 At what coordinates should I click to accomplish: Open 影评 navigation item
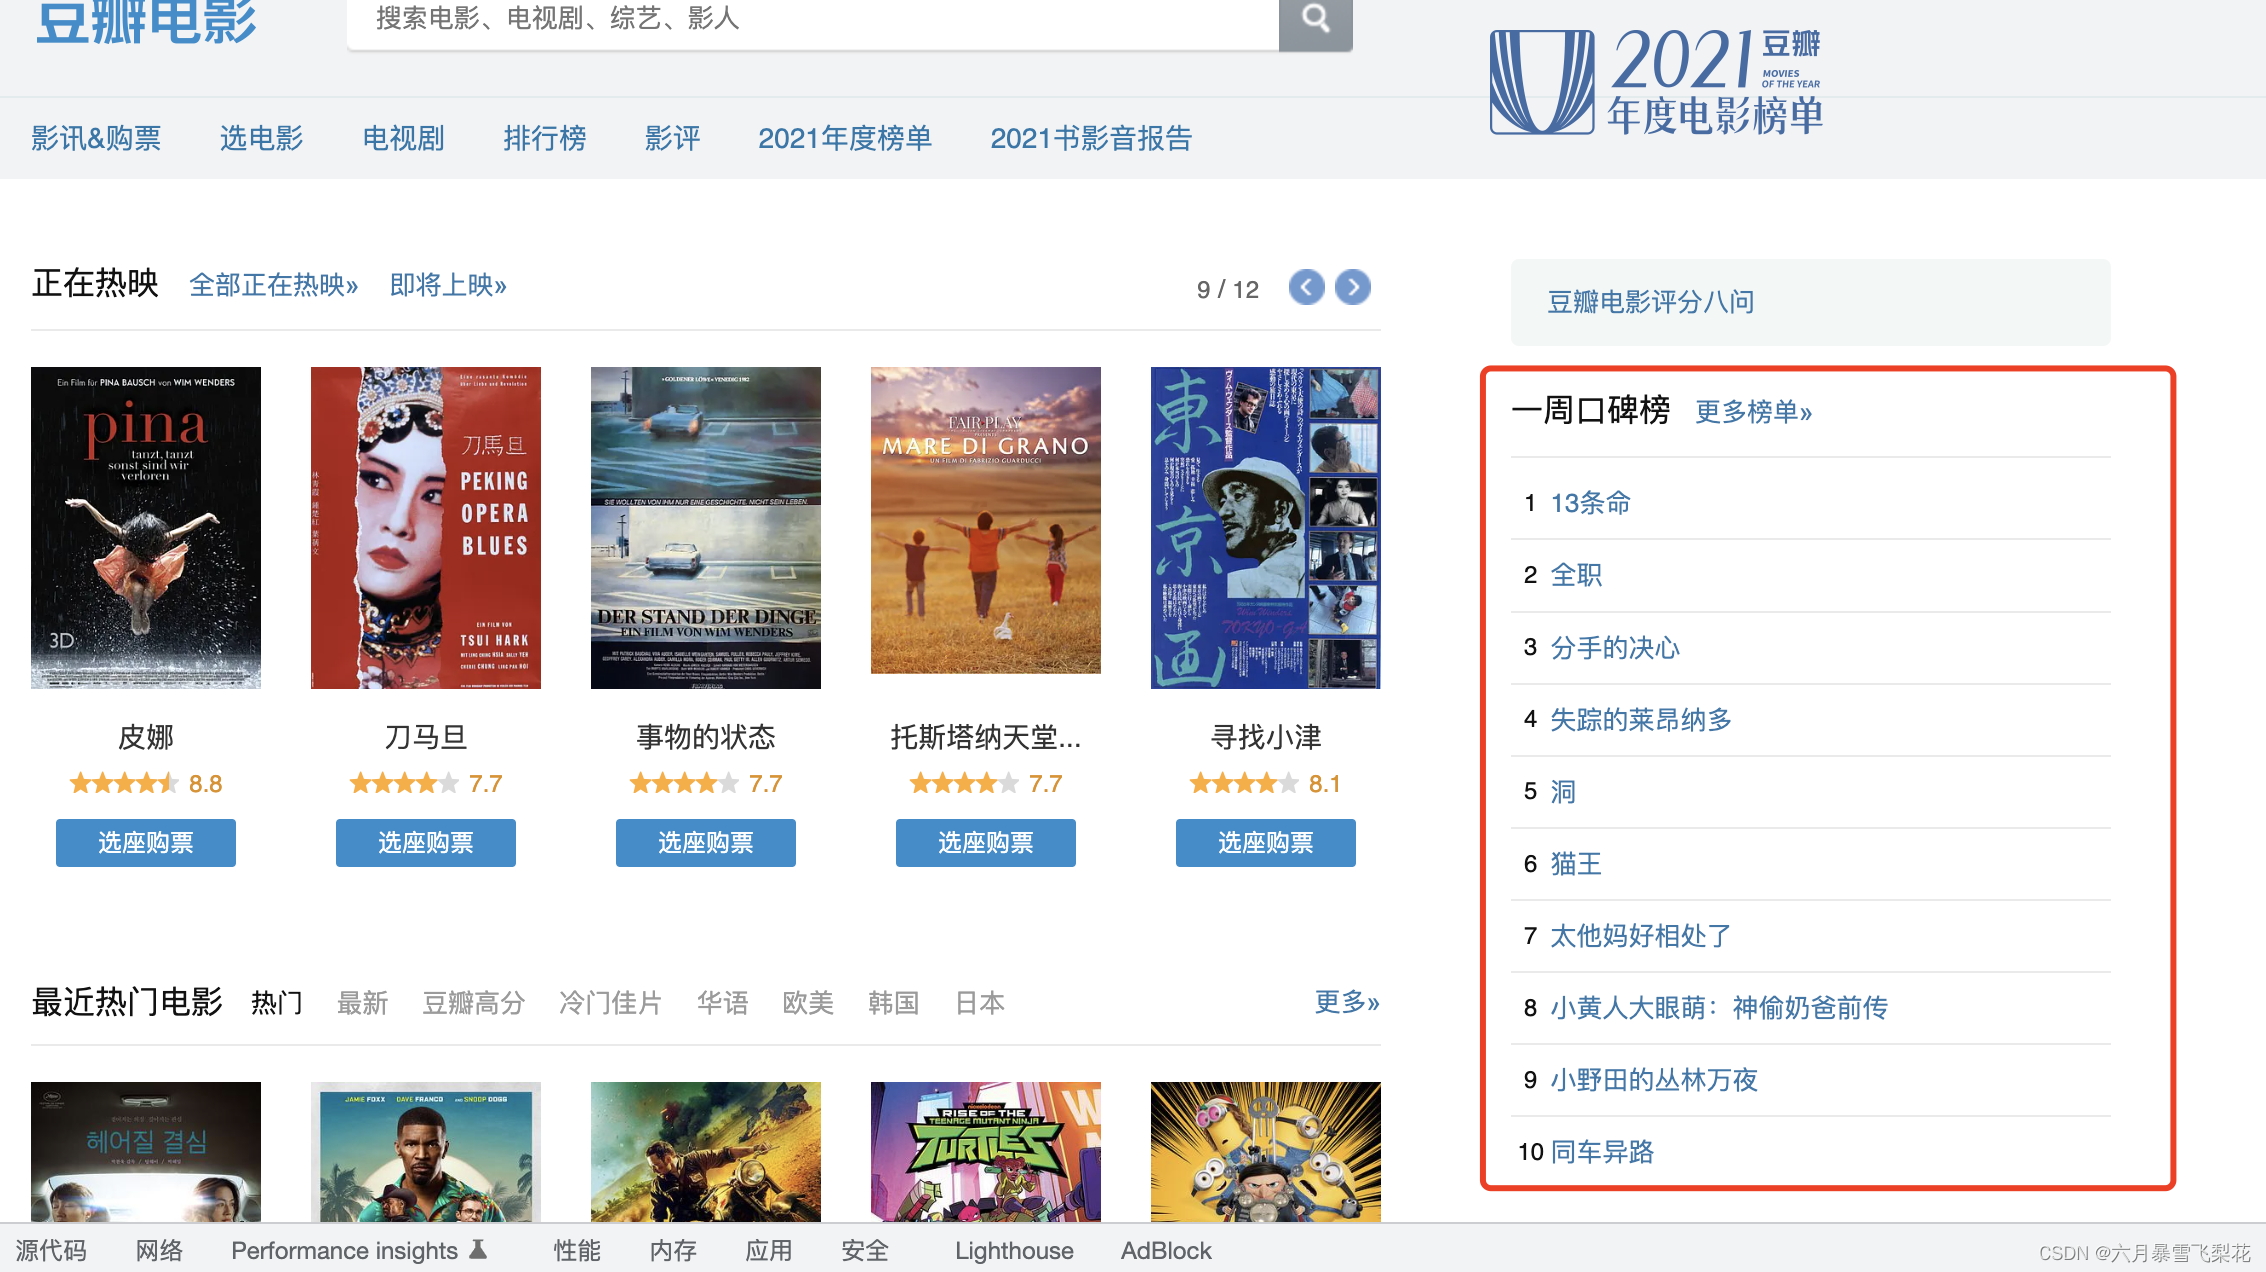pyautogui.click(x=673, y=138)
